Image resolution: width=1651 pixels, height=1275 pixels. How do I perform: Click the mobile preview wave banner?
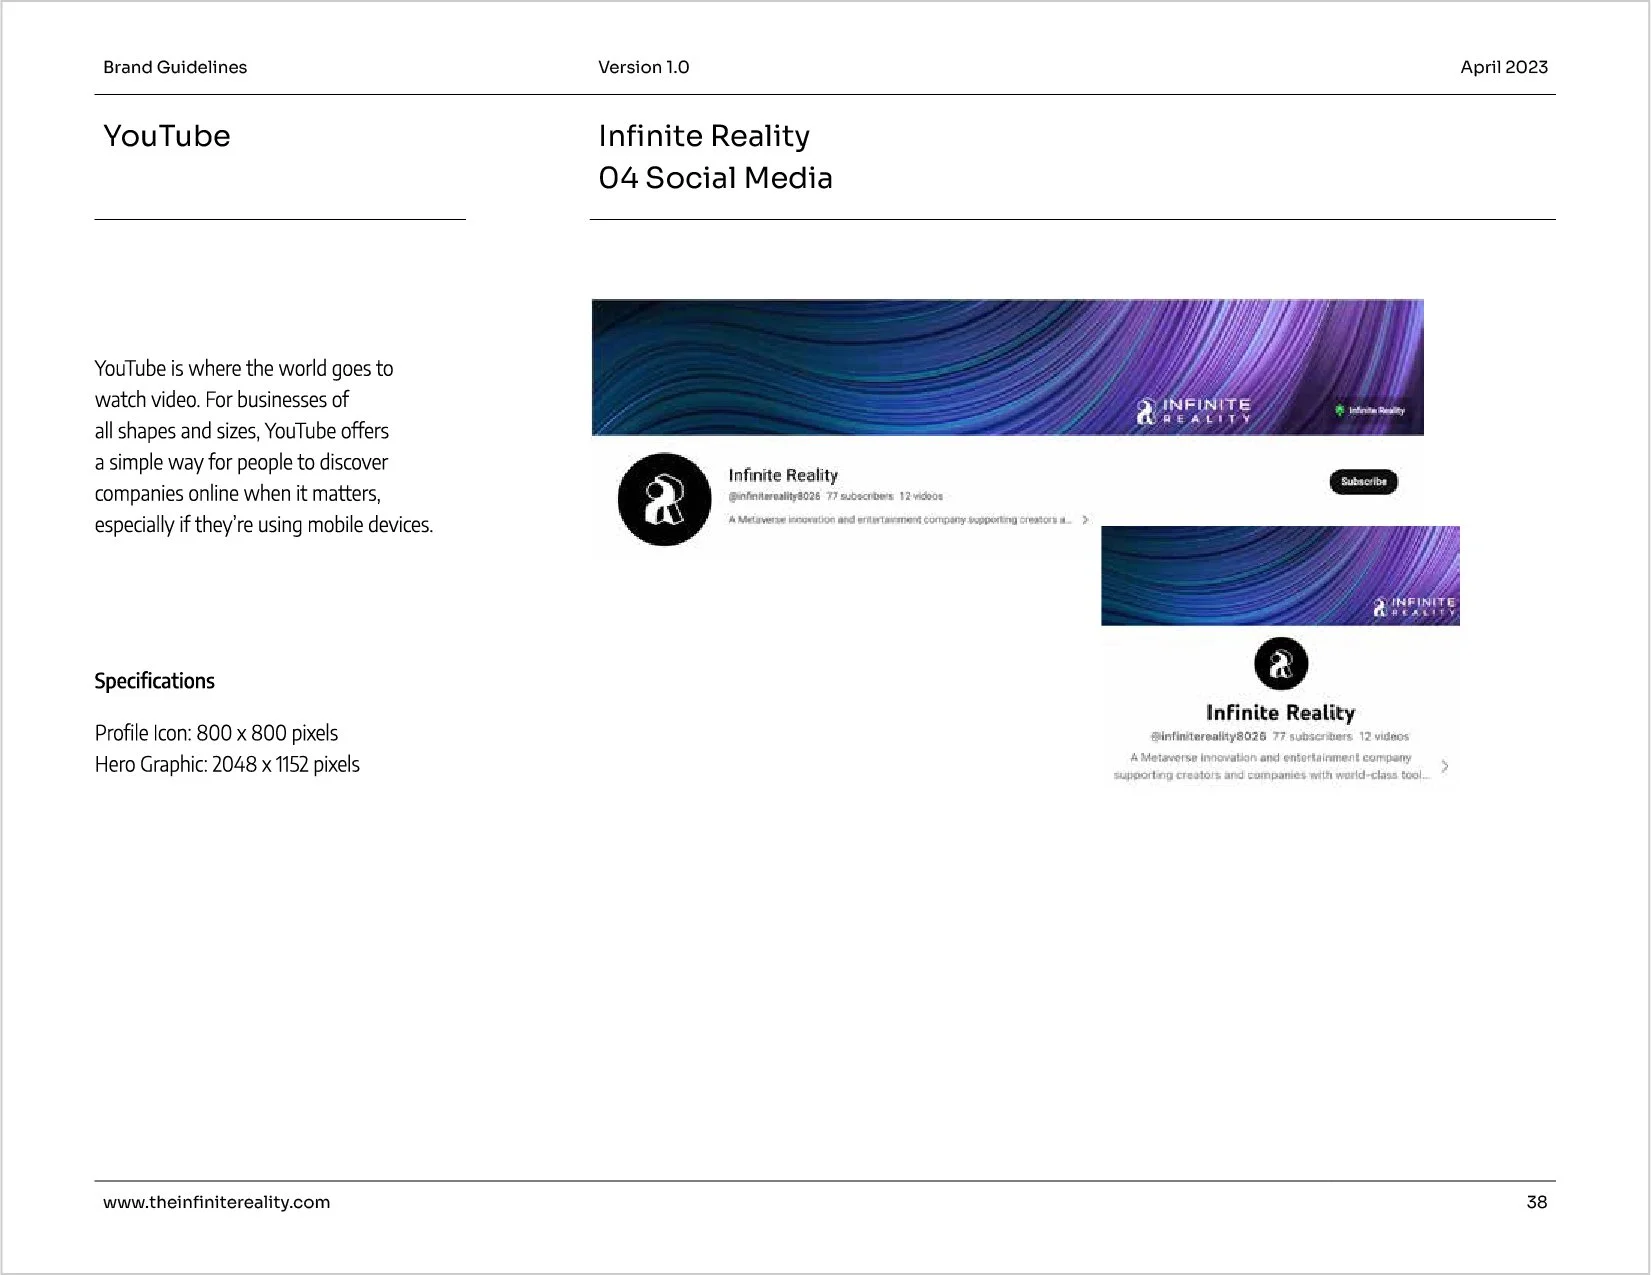[1280, 576]
